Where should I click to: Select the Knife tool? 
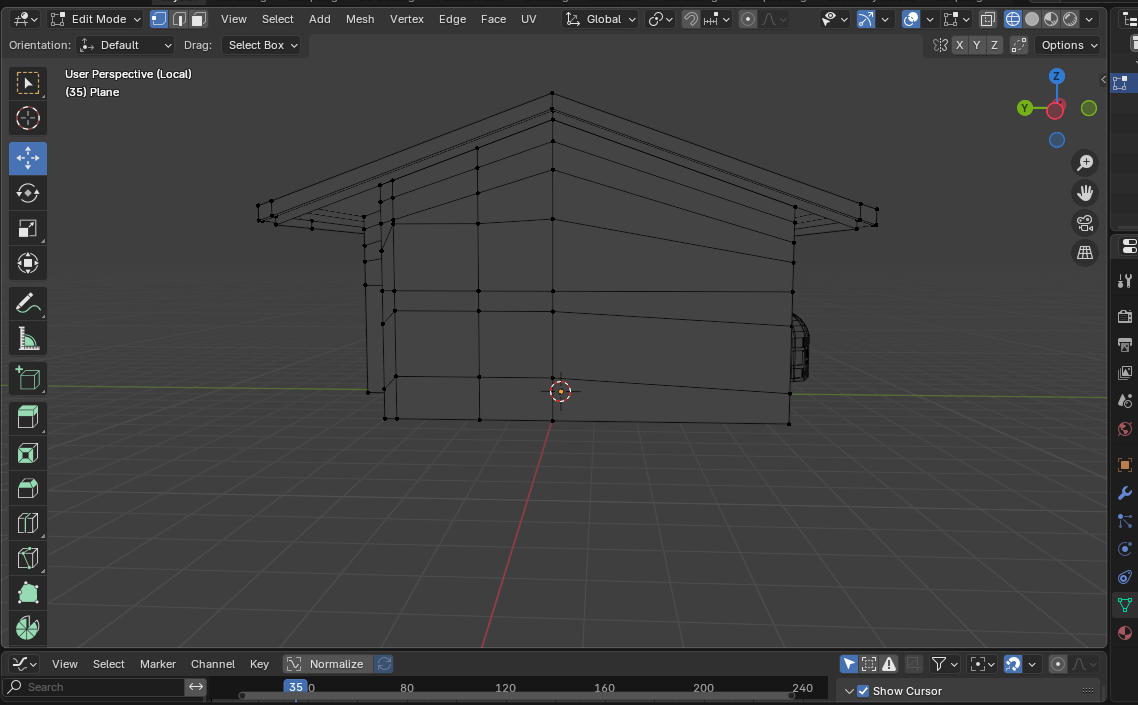coord(28,558)
